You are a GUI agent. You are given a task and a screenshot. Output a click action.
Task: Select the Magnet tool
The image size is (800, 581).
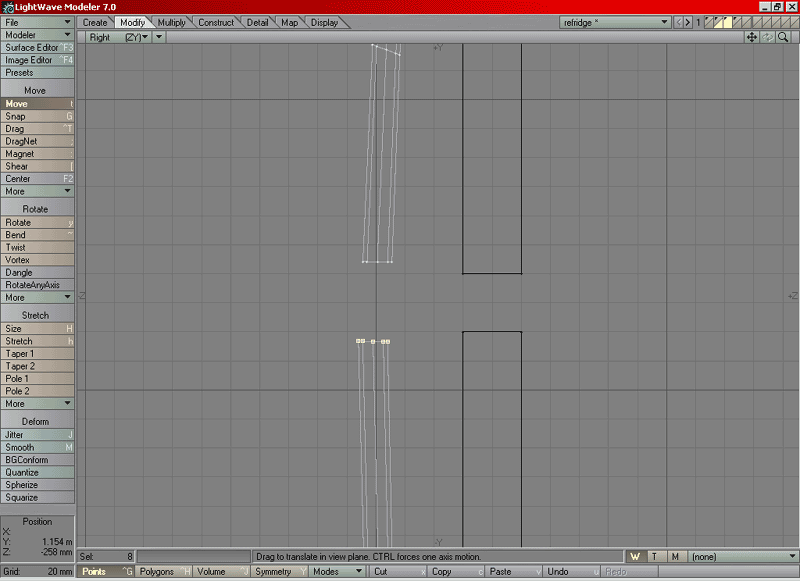(x=37, y=154)
